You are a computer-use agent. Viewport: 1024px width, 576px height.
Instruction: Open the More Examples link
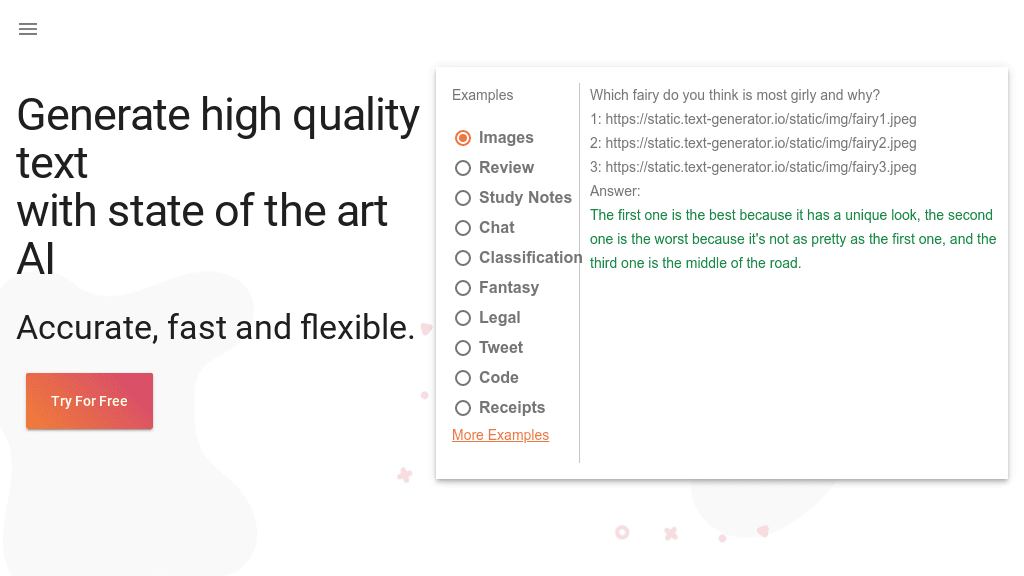(x=500, y=435)
